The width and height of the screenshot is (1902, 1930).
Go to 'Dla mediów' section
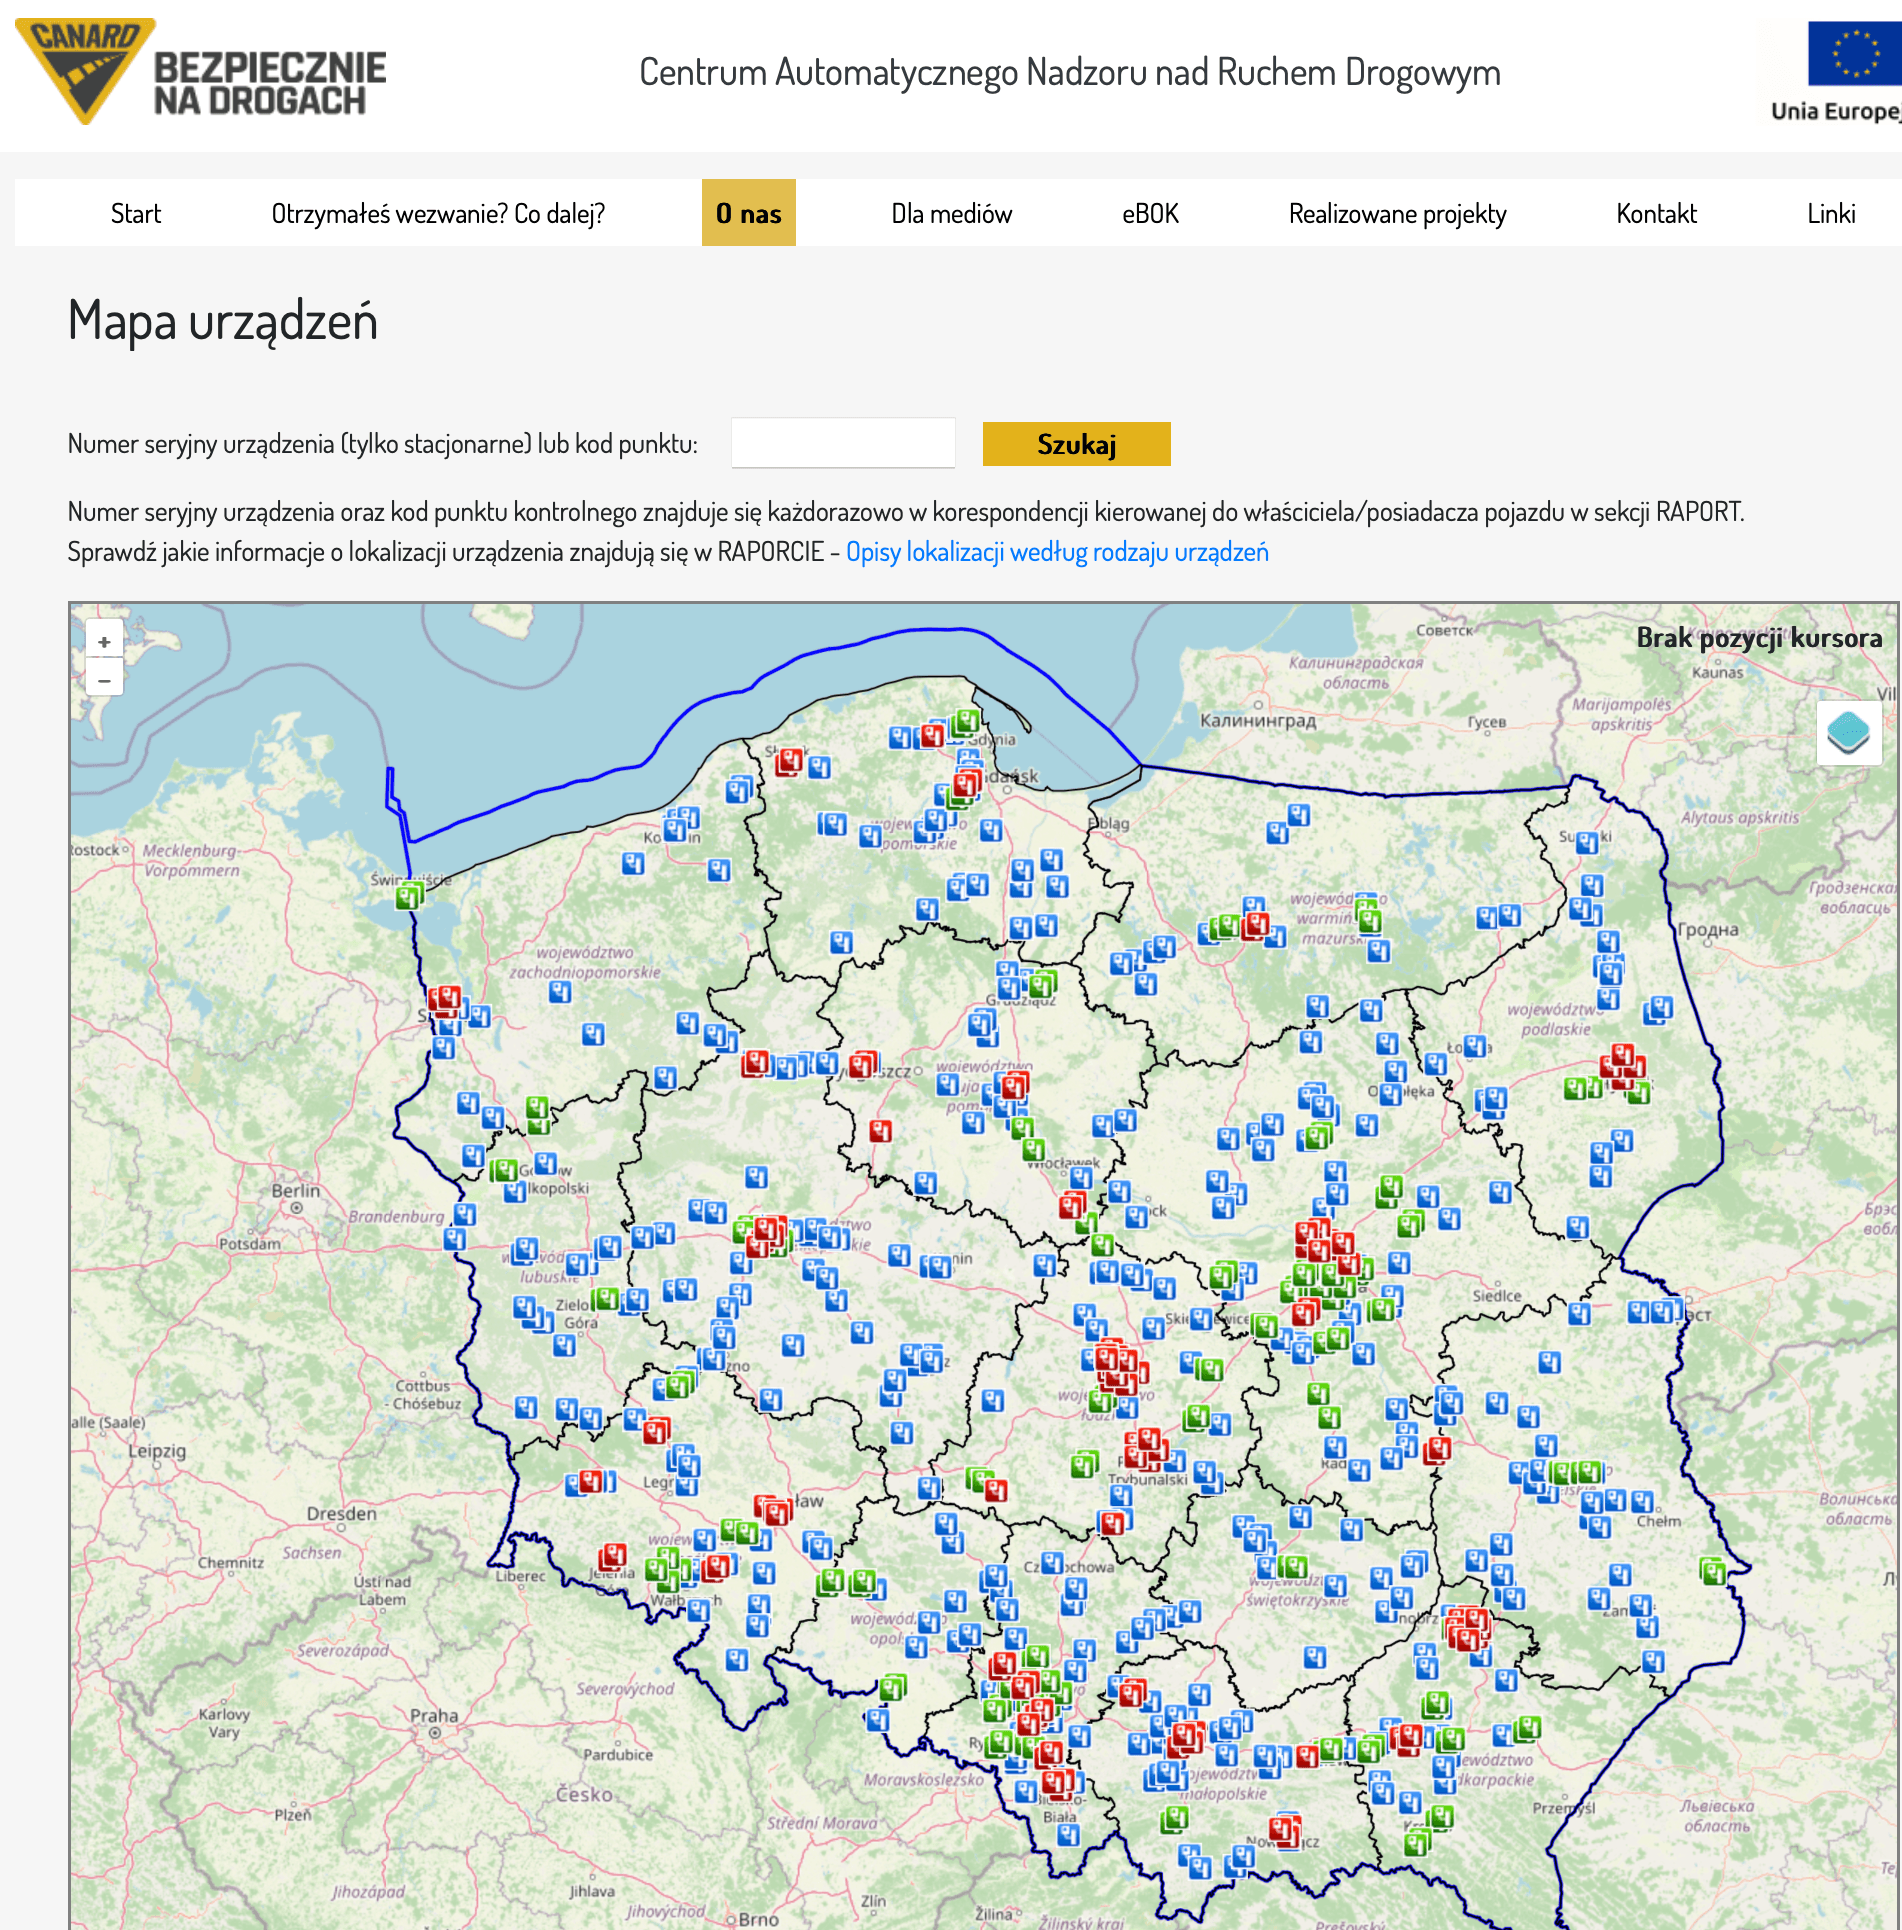952,213
